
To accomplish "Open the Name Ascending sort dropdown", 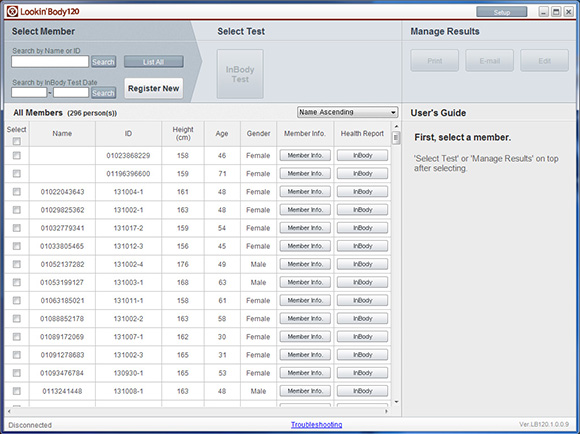I will [347, 112].
